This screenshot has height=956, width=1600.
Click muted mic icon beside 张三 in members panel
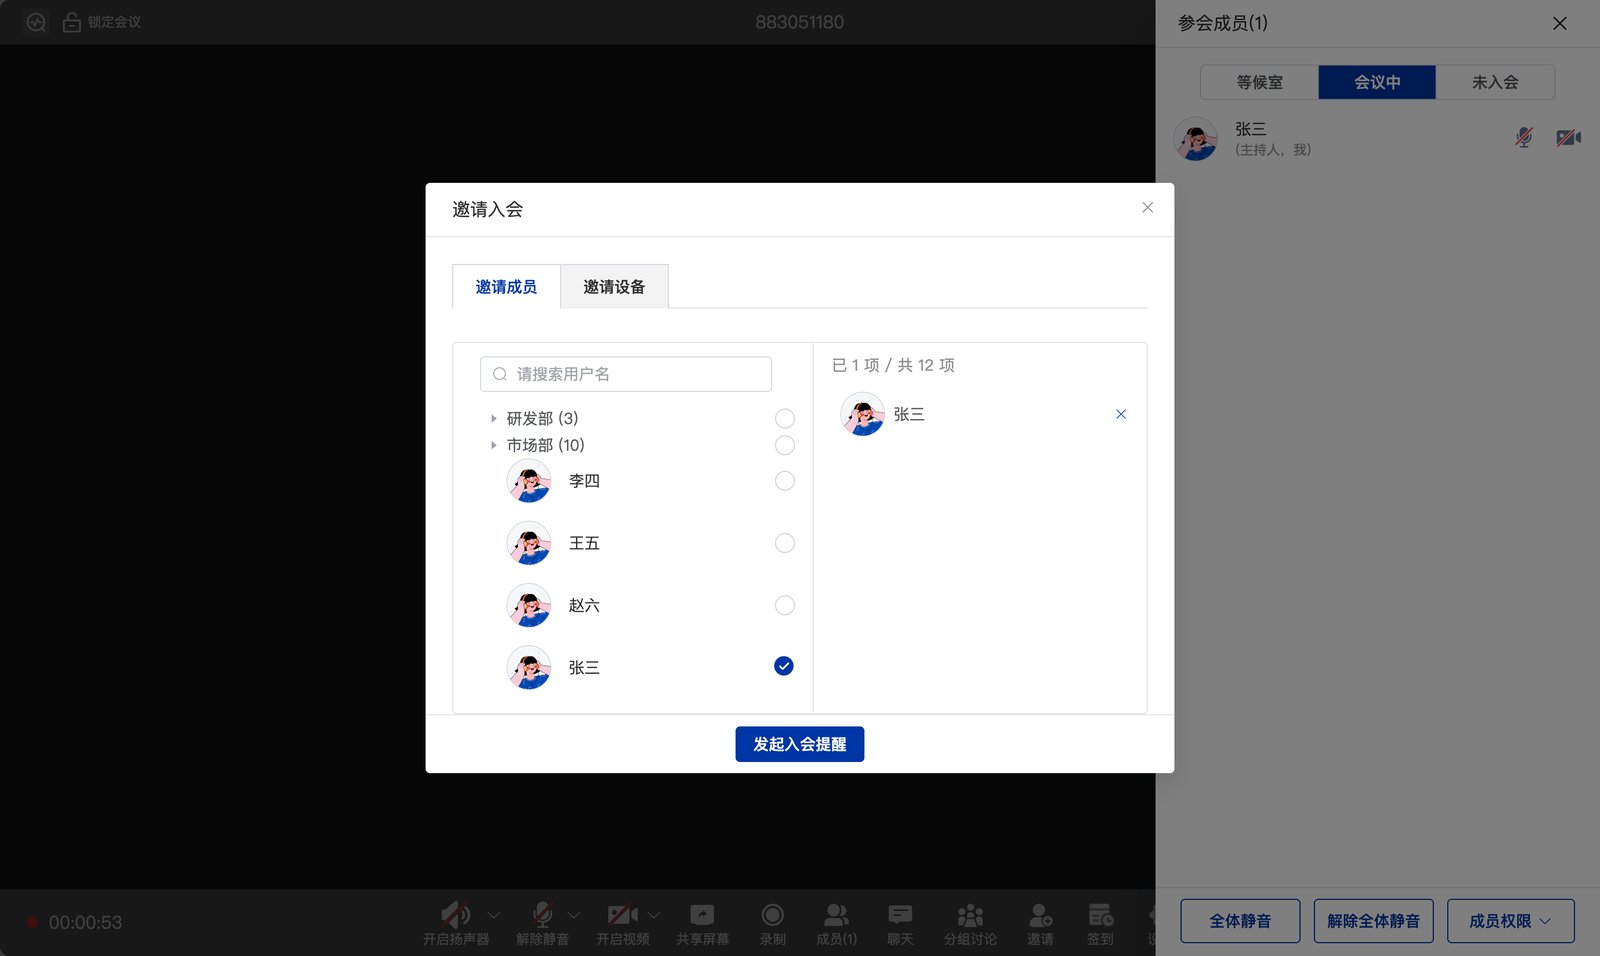[x=1524, y=137]
